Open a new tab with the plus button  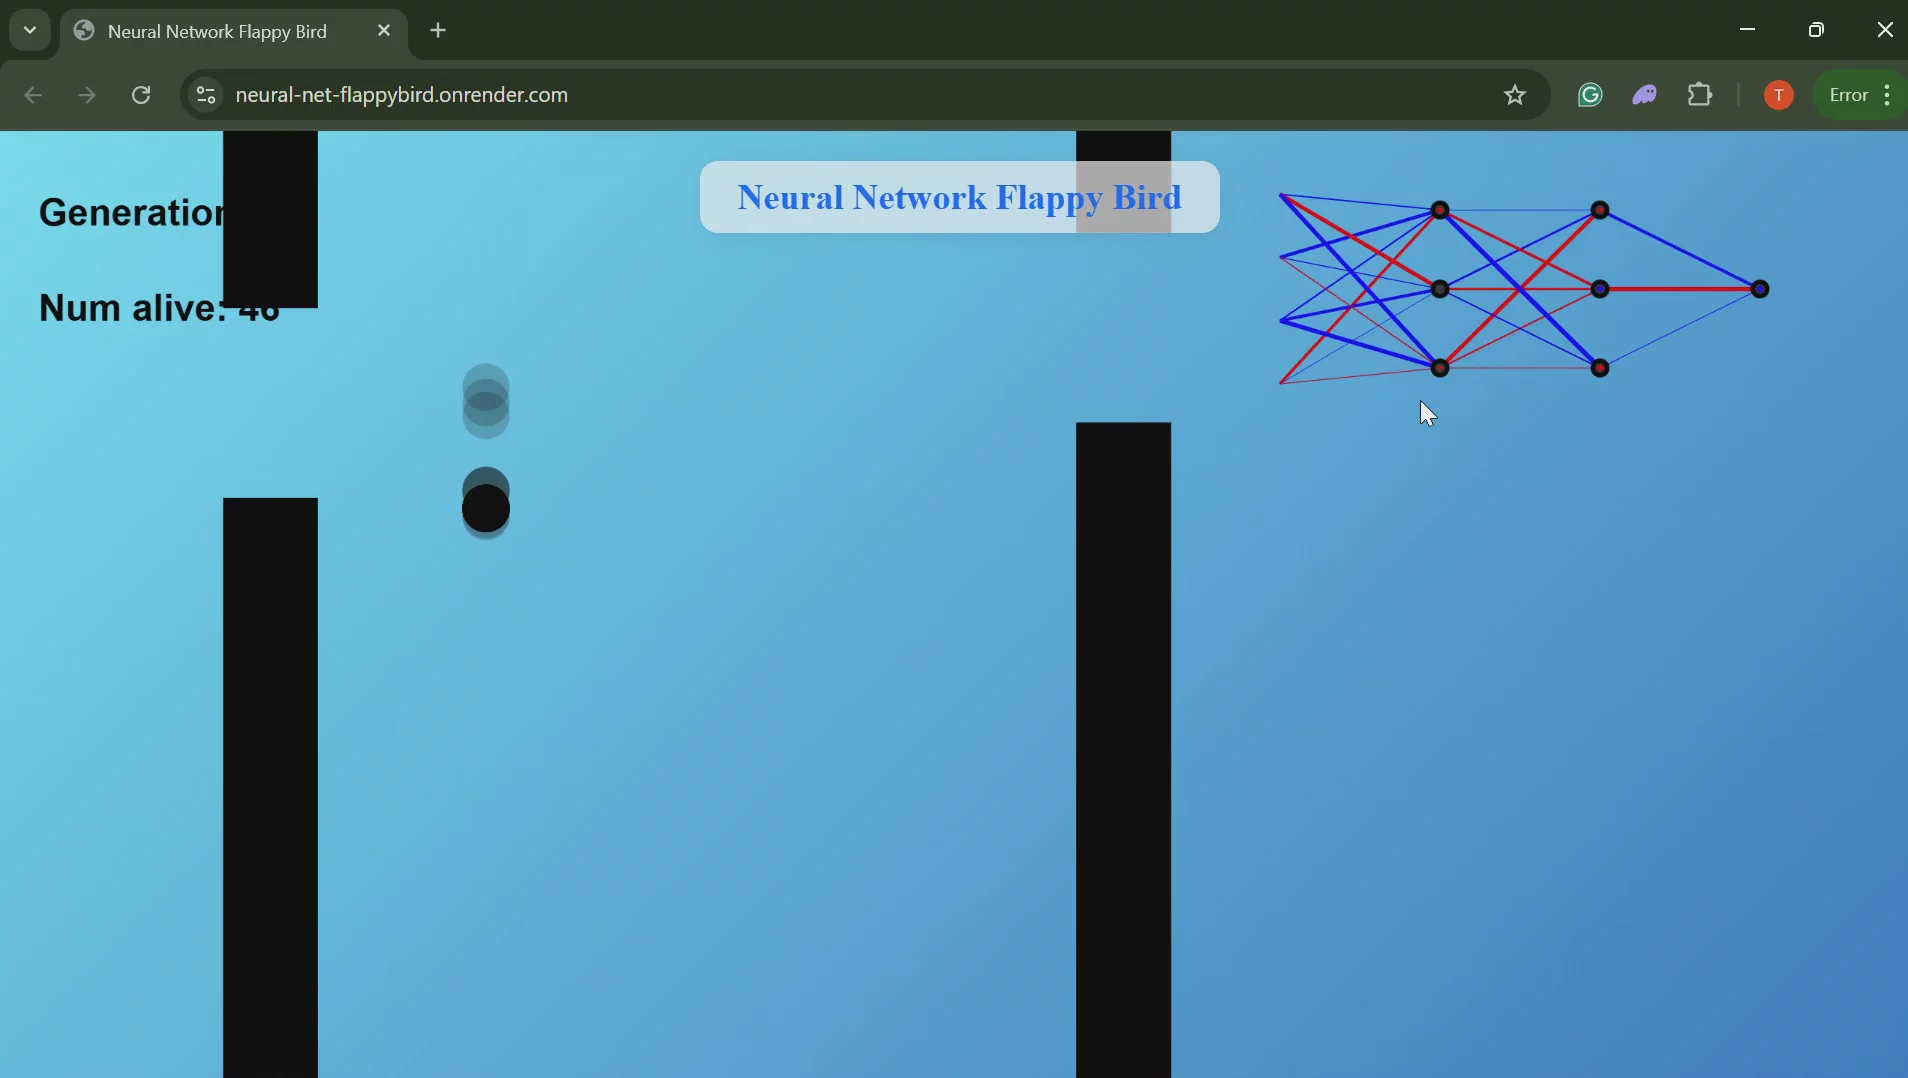click(x=439, y=30)
